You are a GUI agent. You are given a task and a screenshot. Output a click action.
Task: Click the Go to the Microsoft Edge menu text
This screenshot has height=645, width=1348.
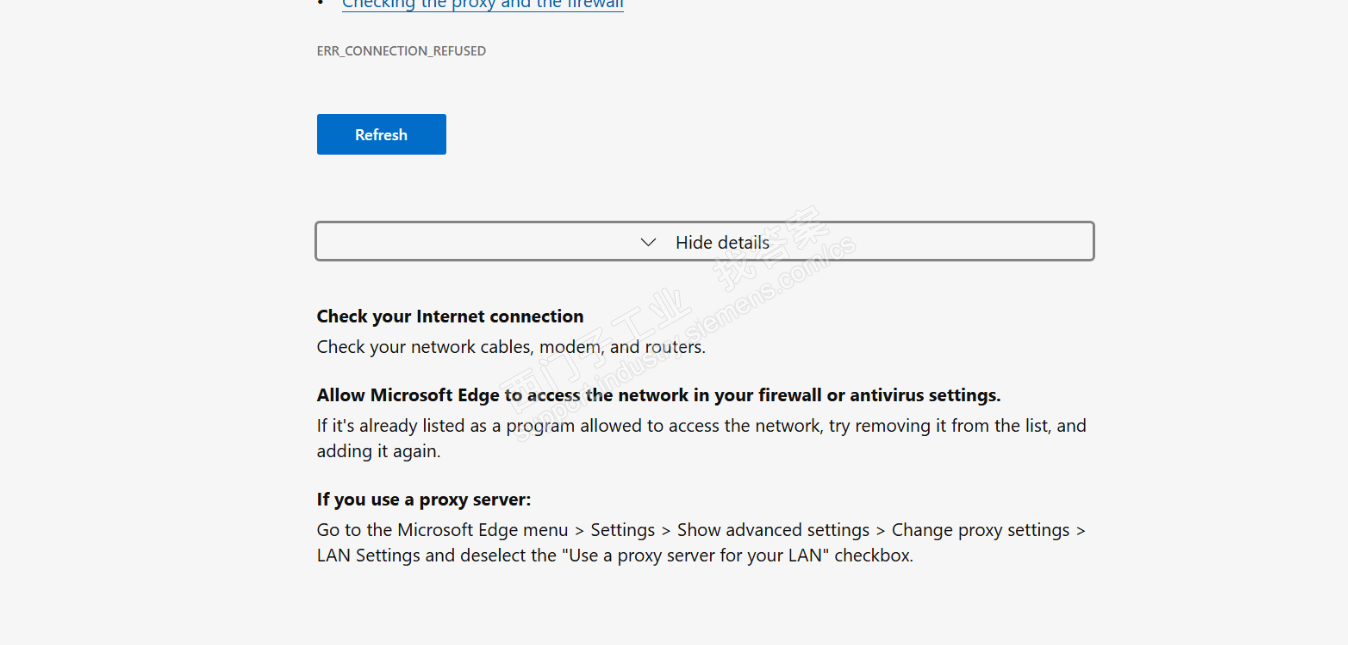pos(442,530)
